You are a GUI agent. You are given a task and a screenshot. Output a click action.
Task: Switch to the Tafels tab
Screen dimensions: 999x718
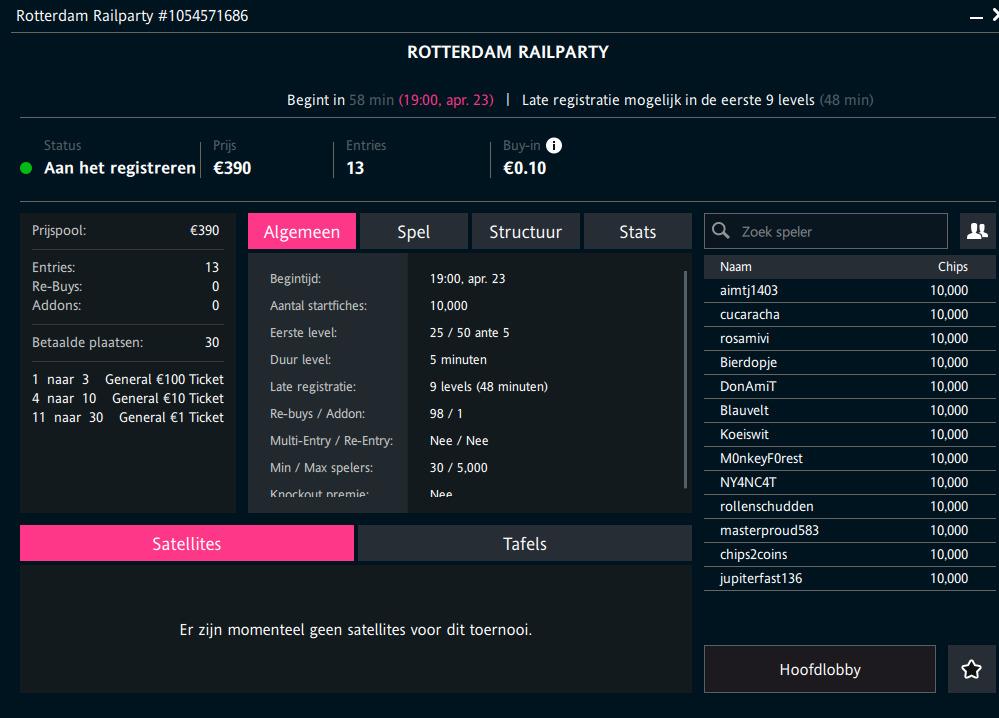524,543
